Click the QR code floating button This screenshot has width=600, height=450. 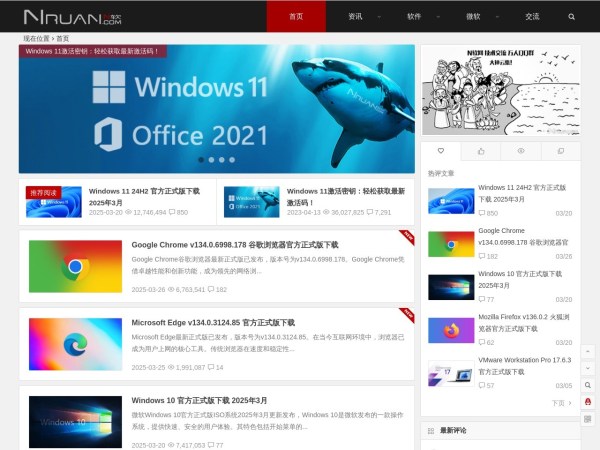coord(588,419)
